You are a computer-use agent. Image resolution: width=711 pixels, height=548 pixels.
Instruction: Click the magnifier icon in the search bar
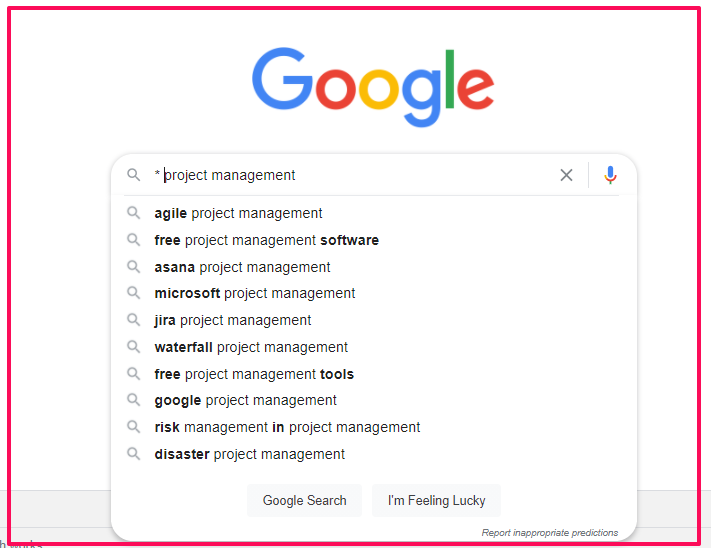134,175
